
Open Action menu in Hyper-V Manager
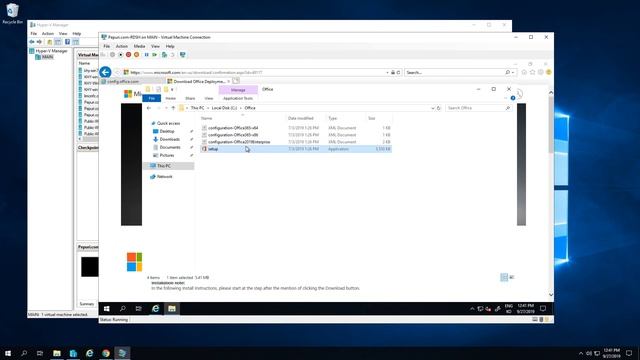48,33
